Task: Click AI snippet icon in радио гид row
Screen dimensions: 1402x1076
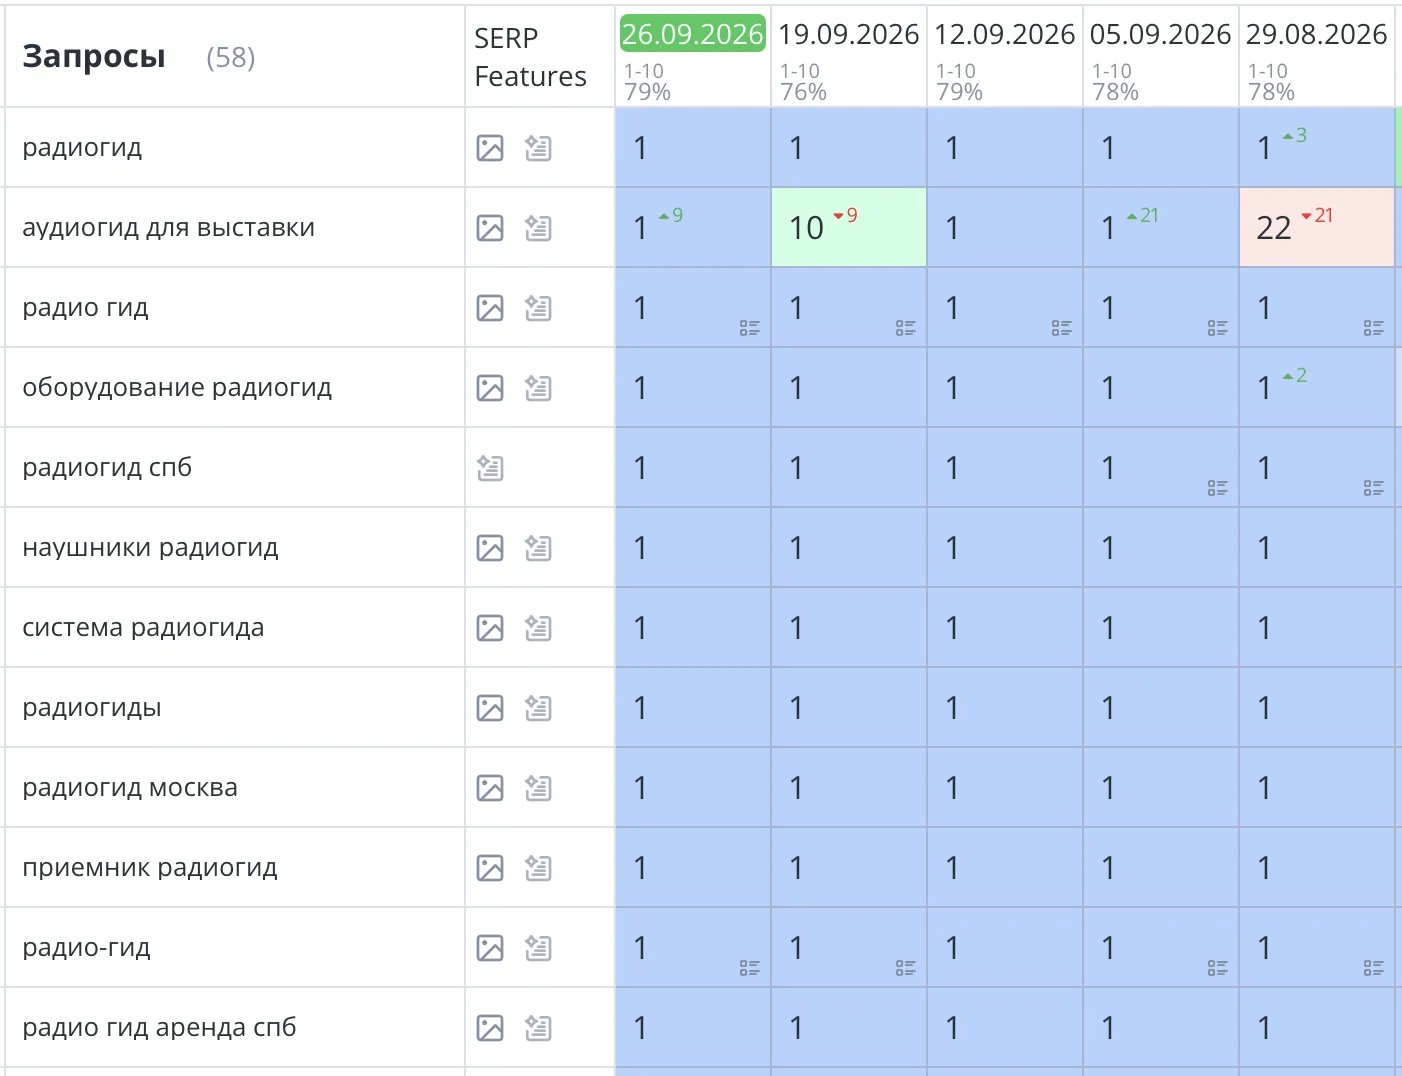Action: pos(538,308)
